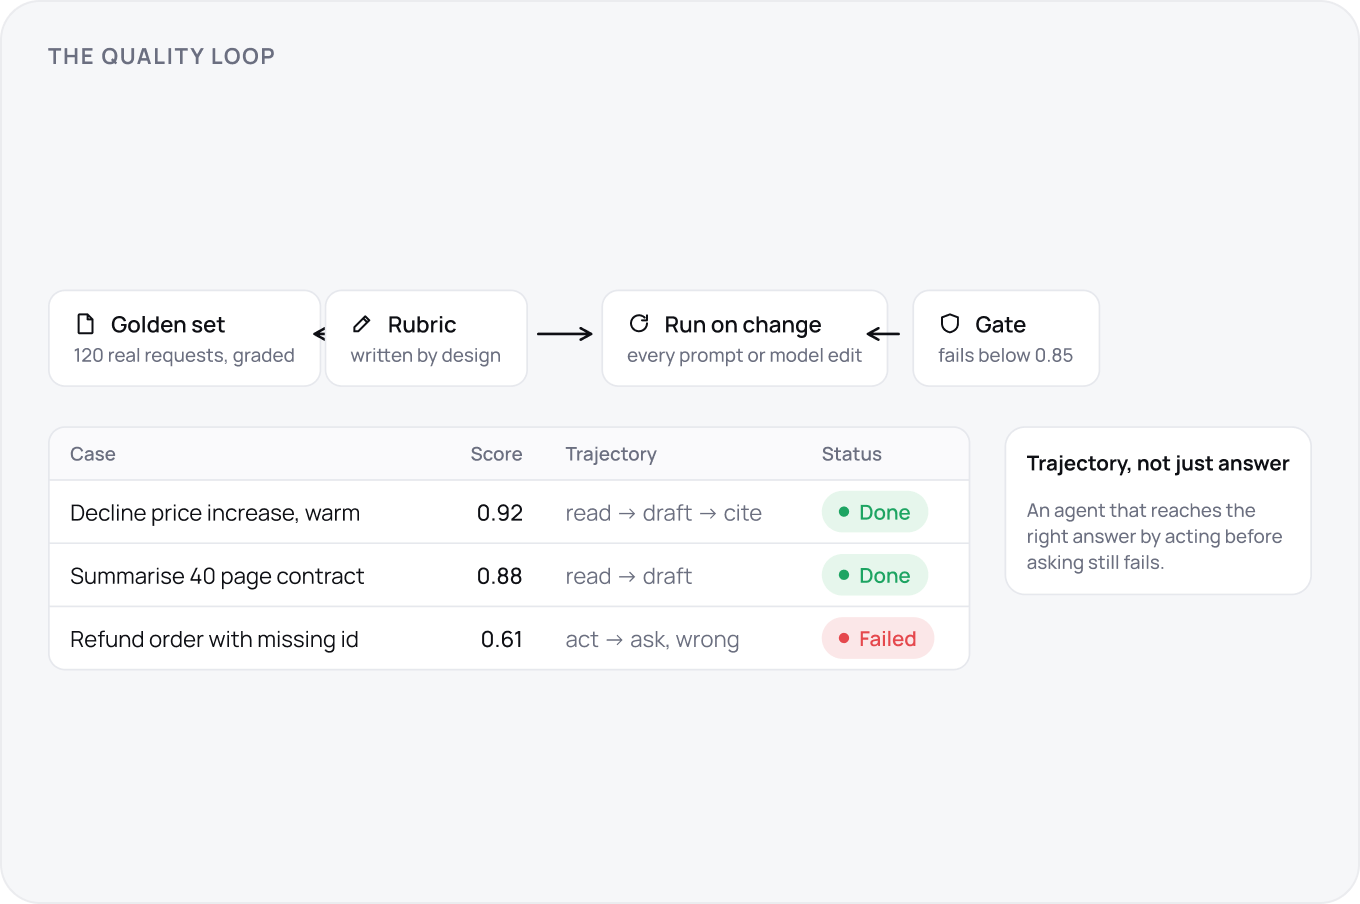
Task: Select the 'Summarise 40 page contract' case
Action: [x=217, y=576]
